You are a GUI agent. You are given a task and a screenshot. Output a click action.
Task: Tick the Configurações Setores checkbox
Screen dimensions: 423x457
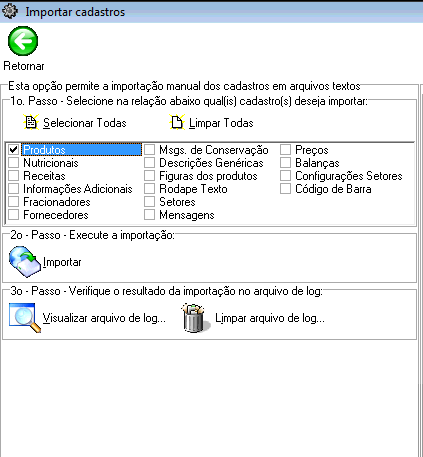pyautogui.click(x=285, y=176)
